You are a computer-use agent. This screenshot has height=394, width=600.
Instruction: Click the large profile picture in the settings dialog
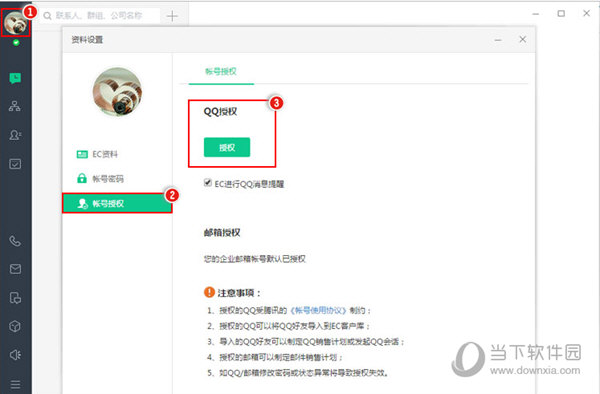(x=117, y=92)
